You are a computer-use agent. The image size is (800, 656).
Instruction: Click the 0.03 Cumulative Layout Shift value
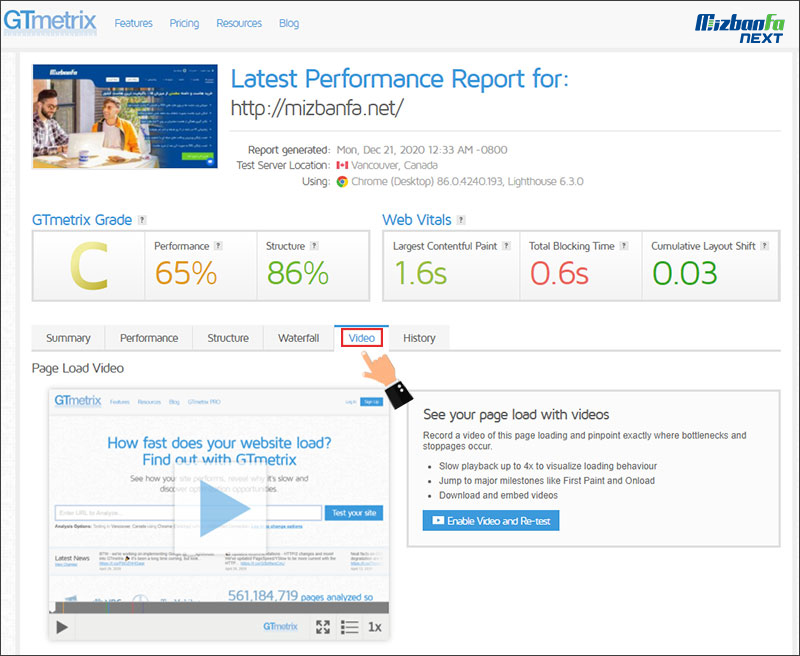tap(685, 273)
